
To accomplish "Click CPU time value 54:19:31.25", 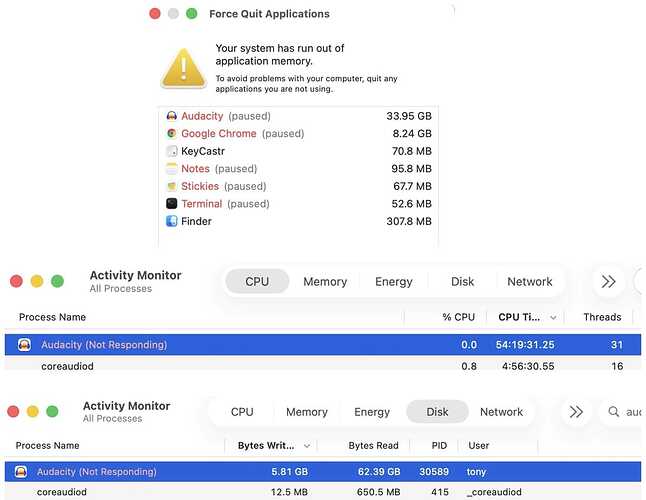I will pos(525,344).
